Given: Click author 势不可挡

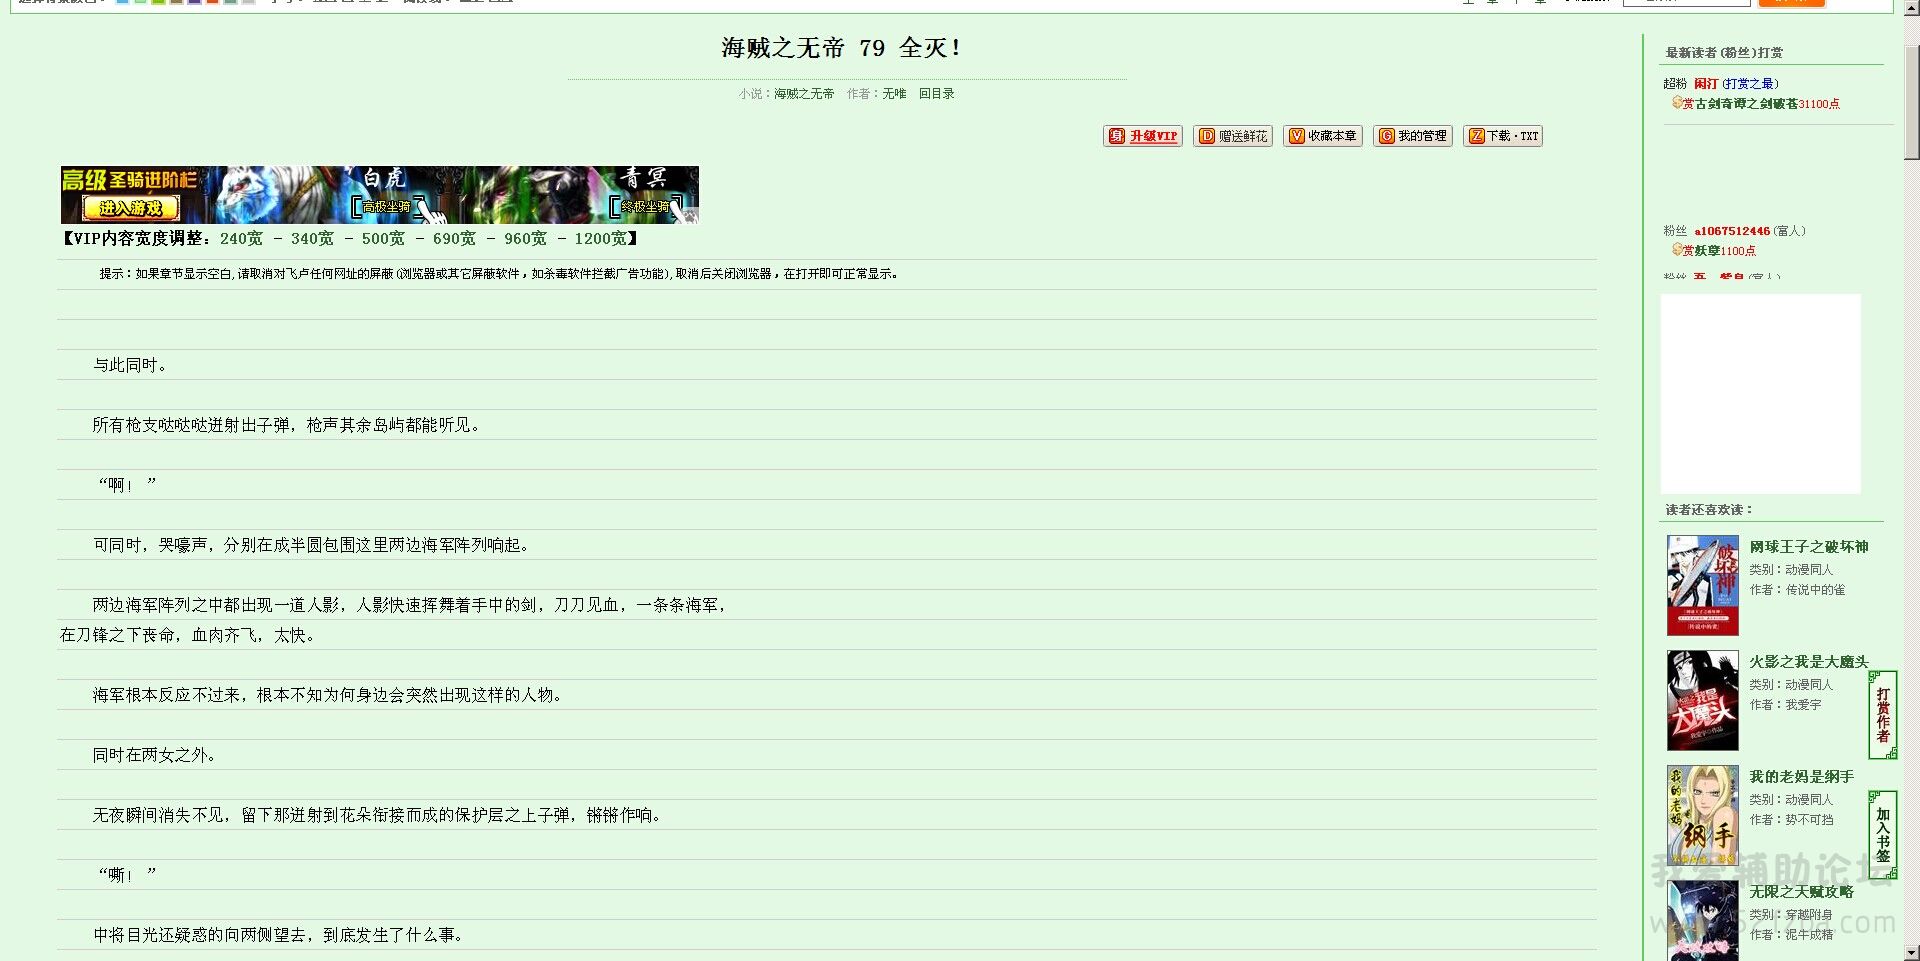Looking at the screenshot, I should [1809, 820].
